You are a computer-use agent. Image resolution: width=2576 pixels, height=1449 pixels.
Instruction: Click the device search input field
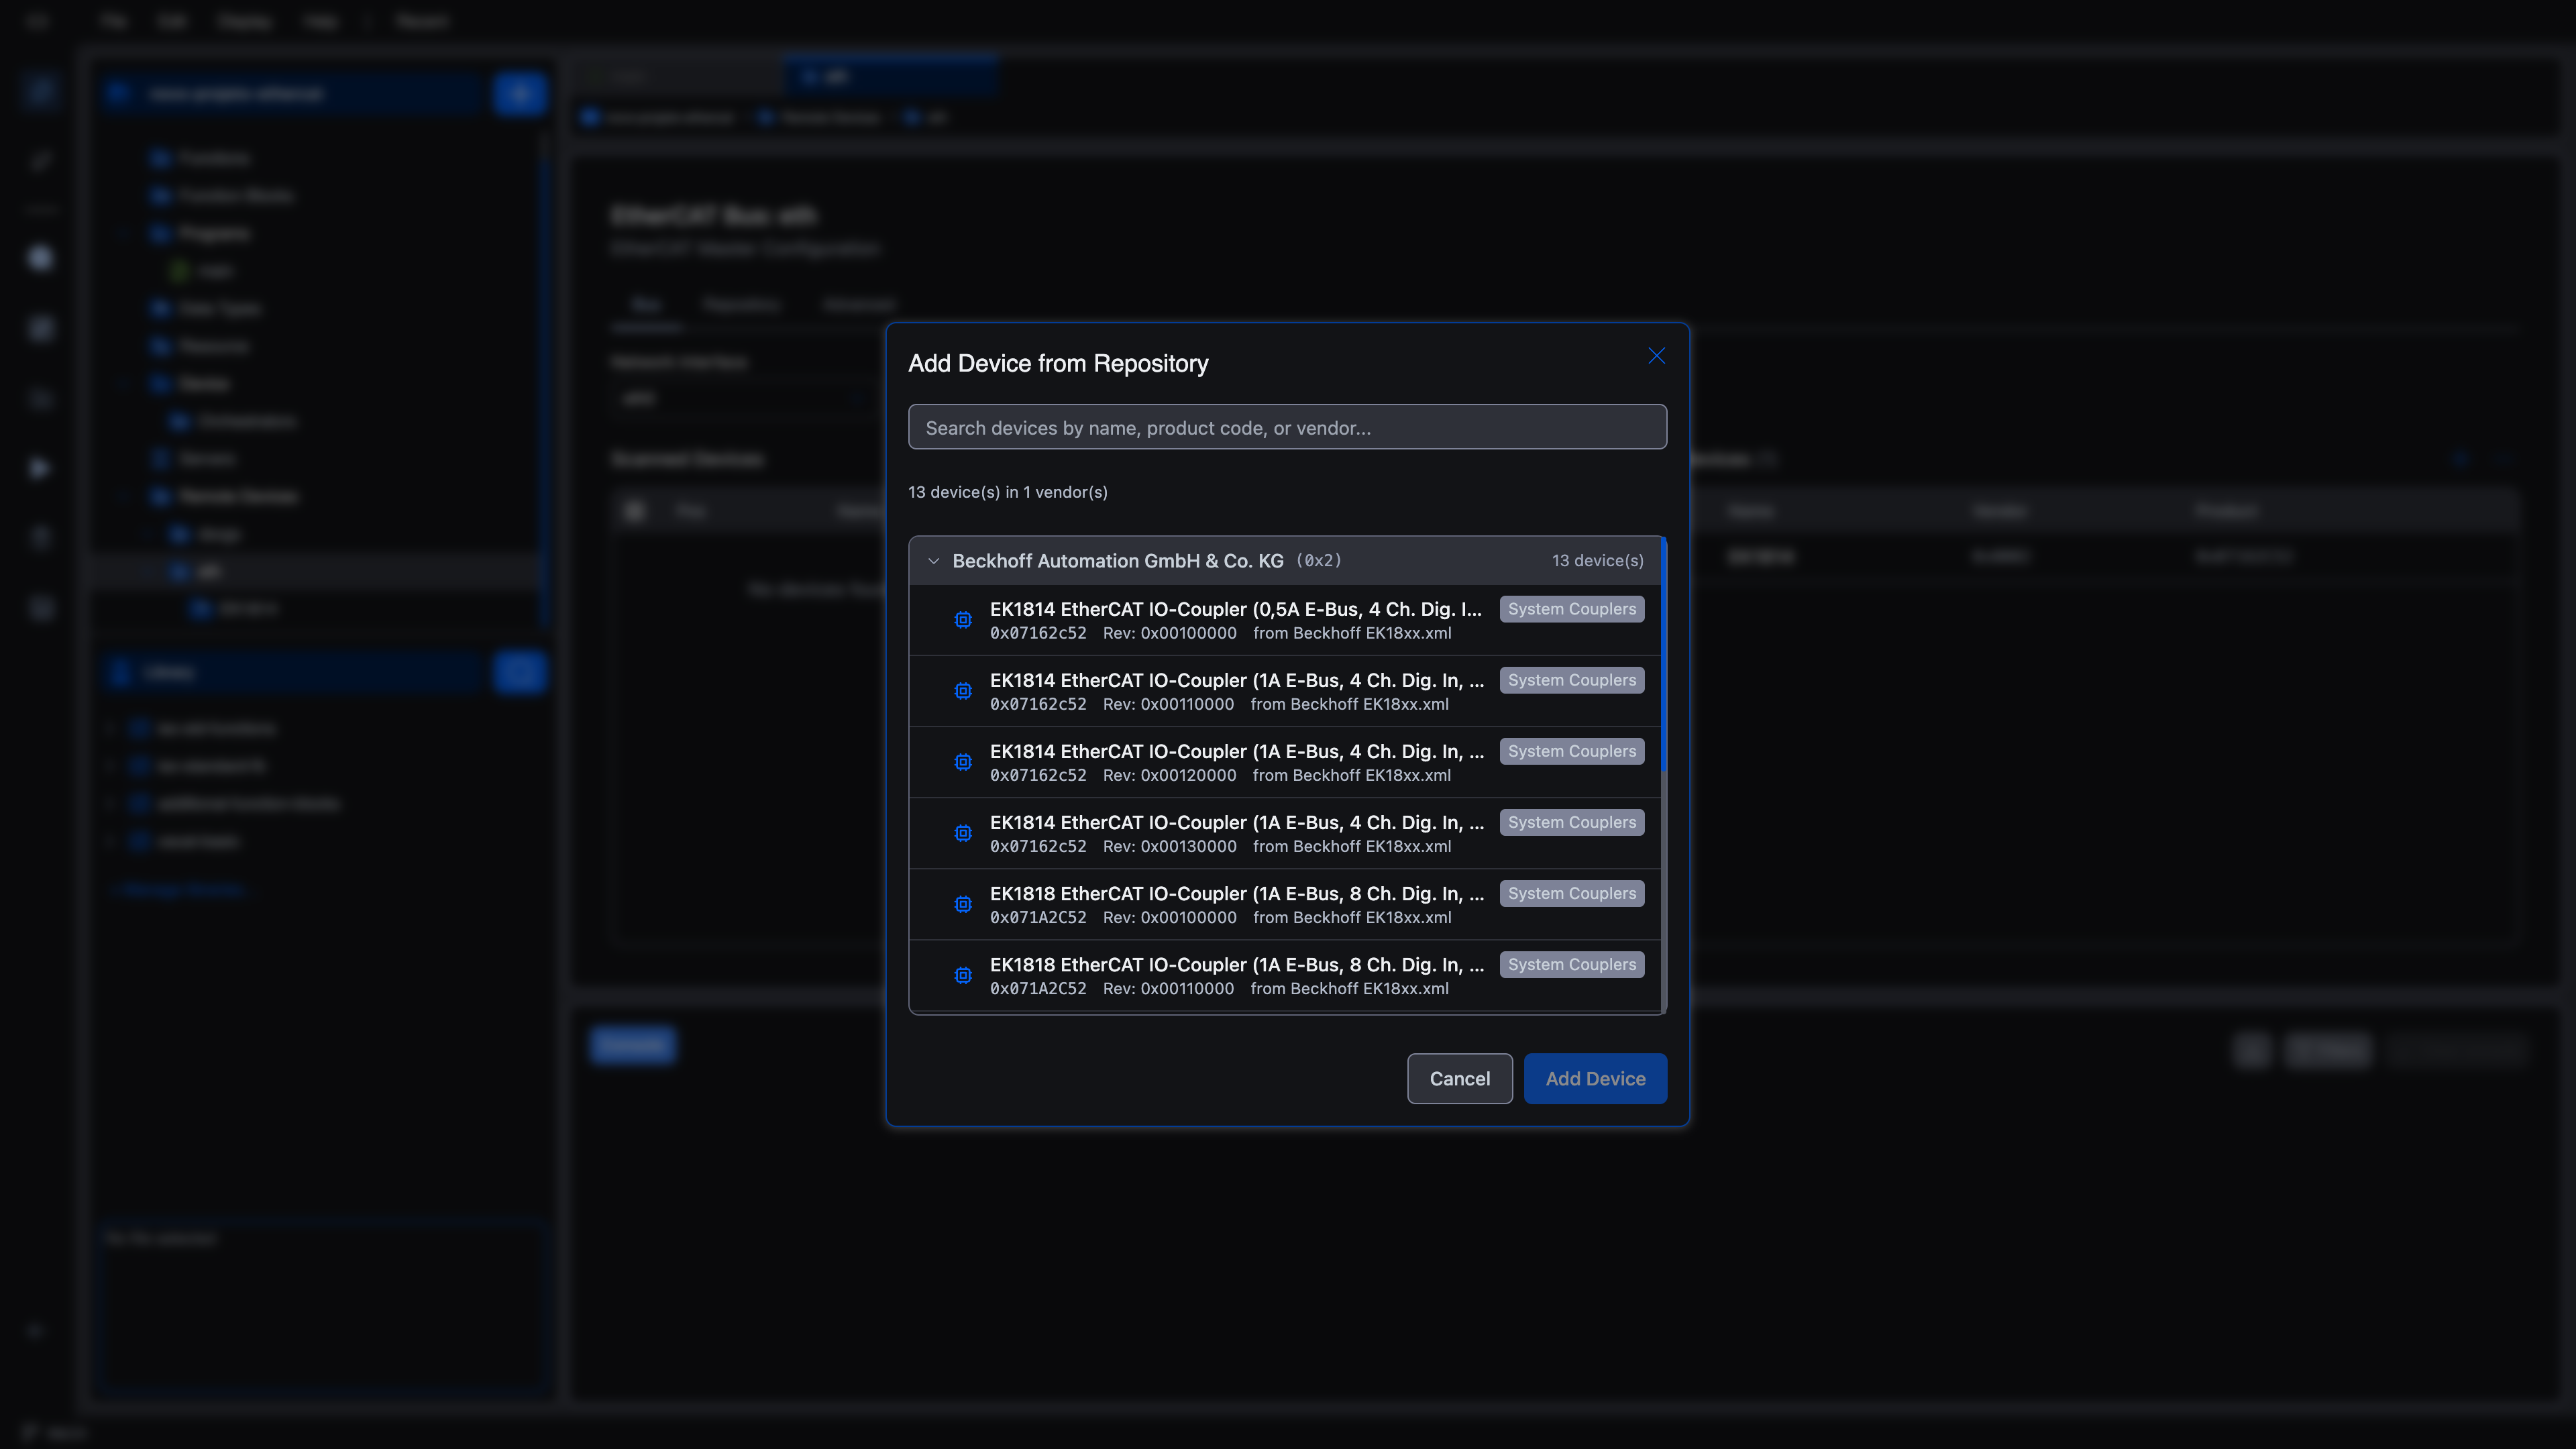click(x=1287, y=427)
